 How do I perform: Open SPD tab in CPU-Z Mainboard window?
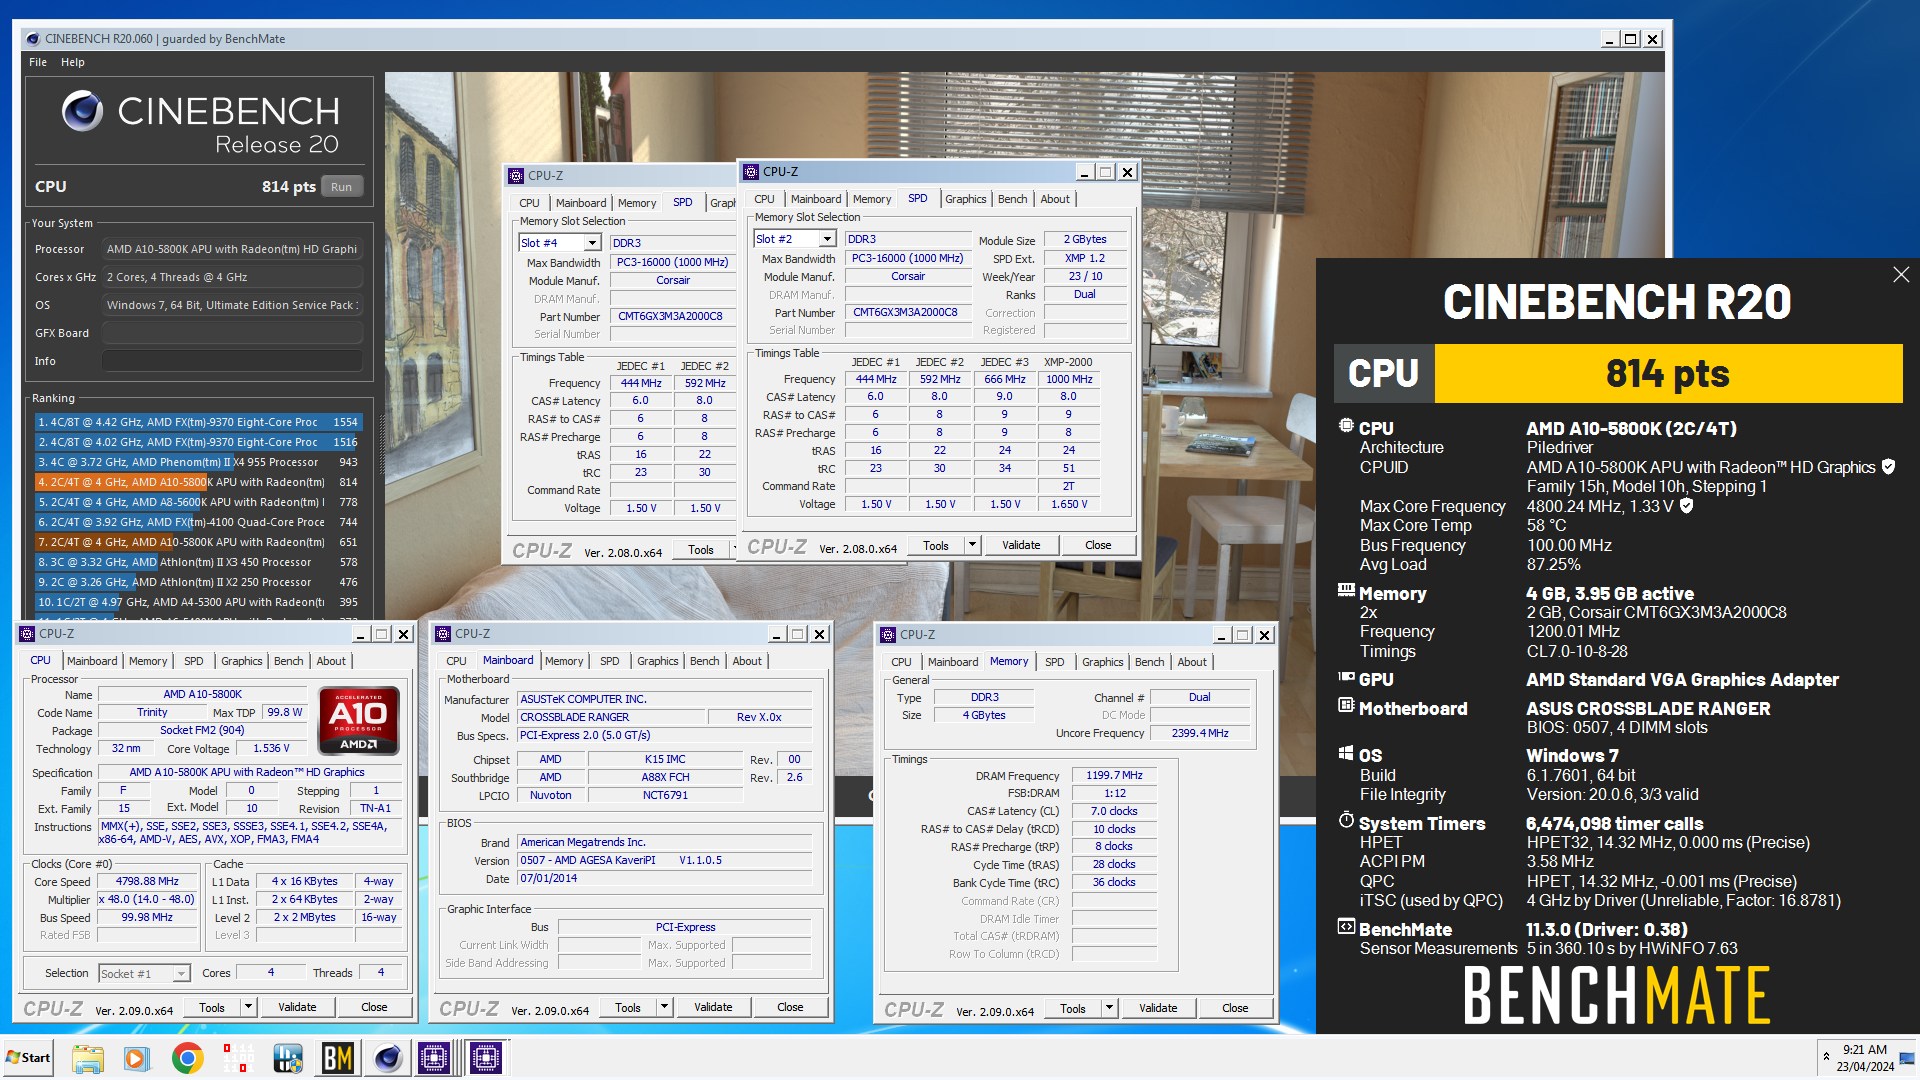[610, 661]
